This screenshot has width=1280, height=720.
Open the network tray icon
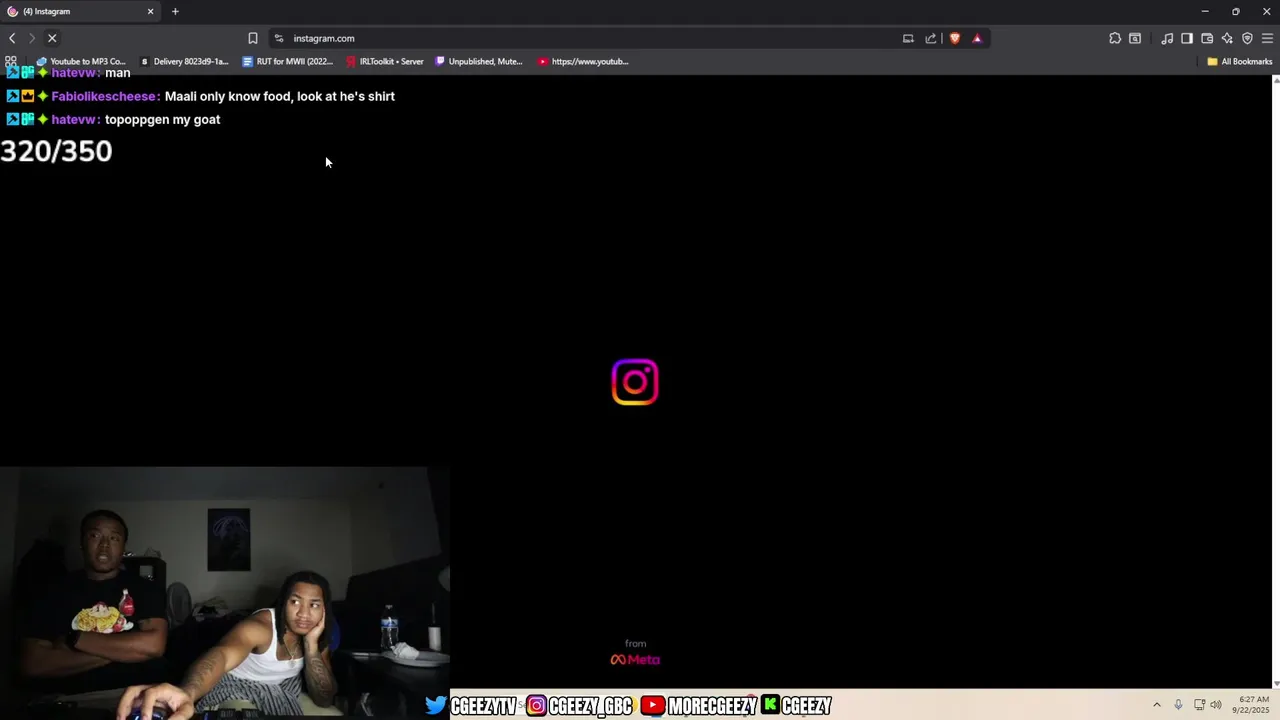tap(1199, 705)
